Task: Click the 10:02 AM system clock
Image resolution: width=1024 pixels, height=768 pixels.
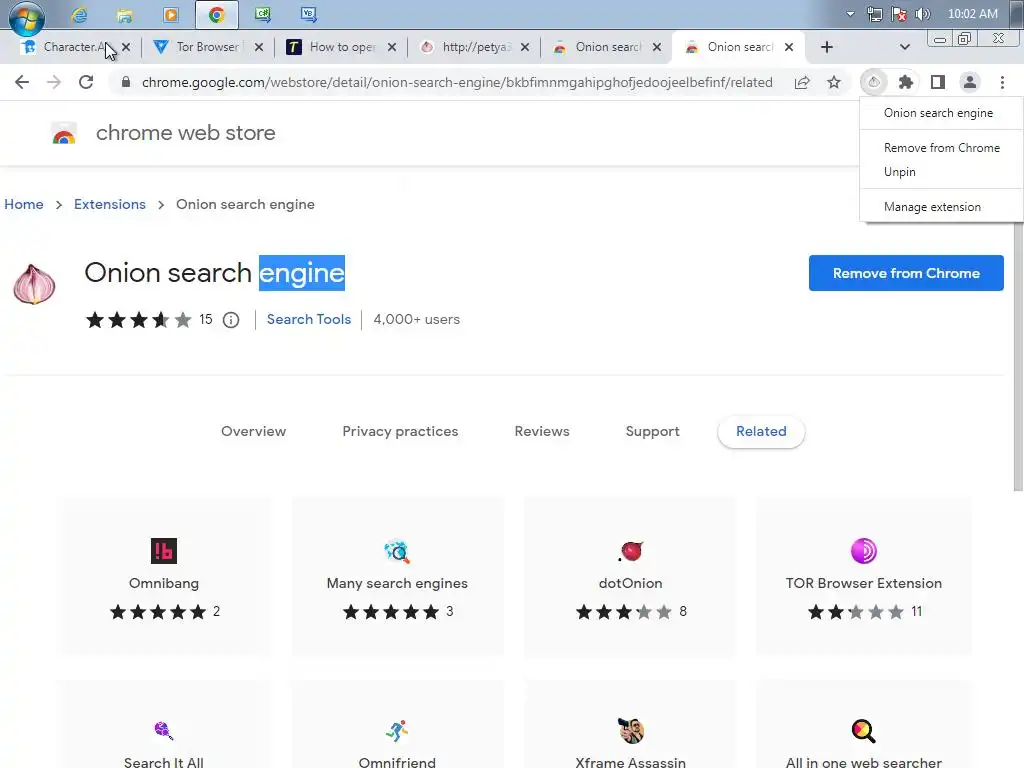Action: [973, 14]
